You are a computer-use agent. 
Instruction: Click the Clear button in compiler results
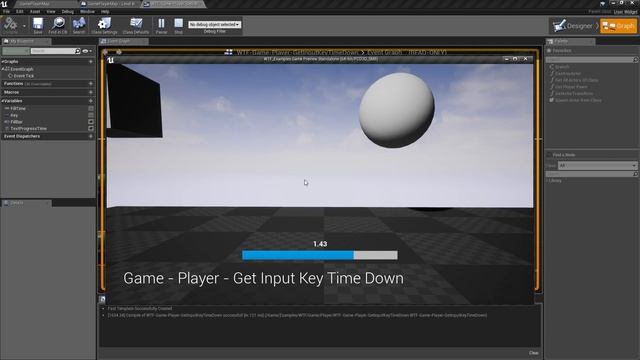coord(533,353)
